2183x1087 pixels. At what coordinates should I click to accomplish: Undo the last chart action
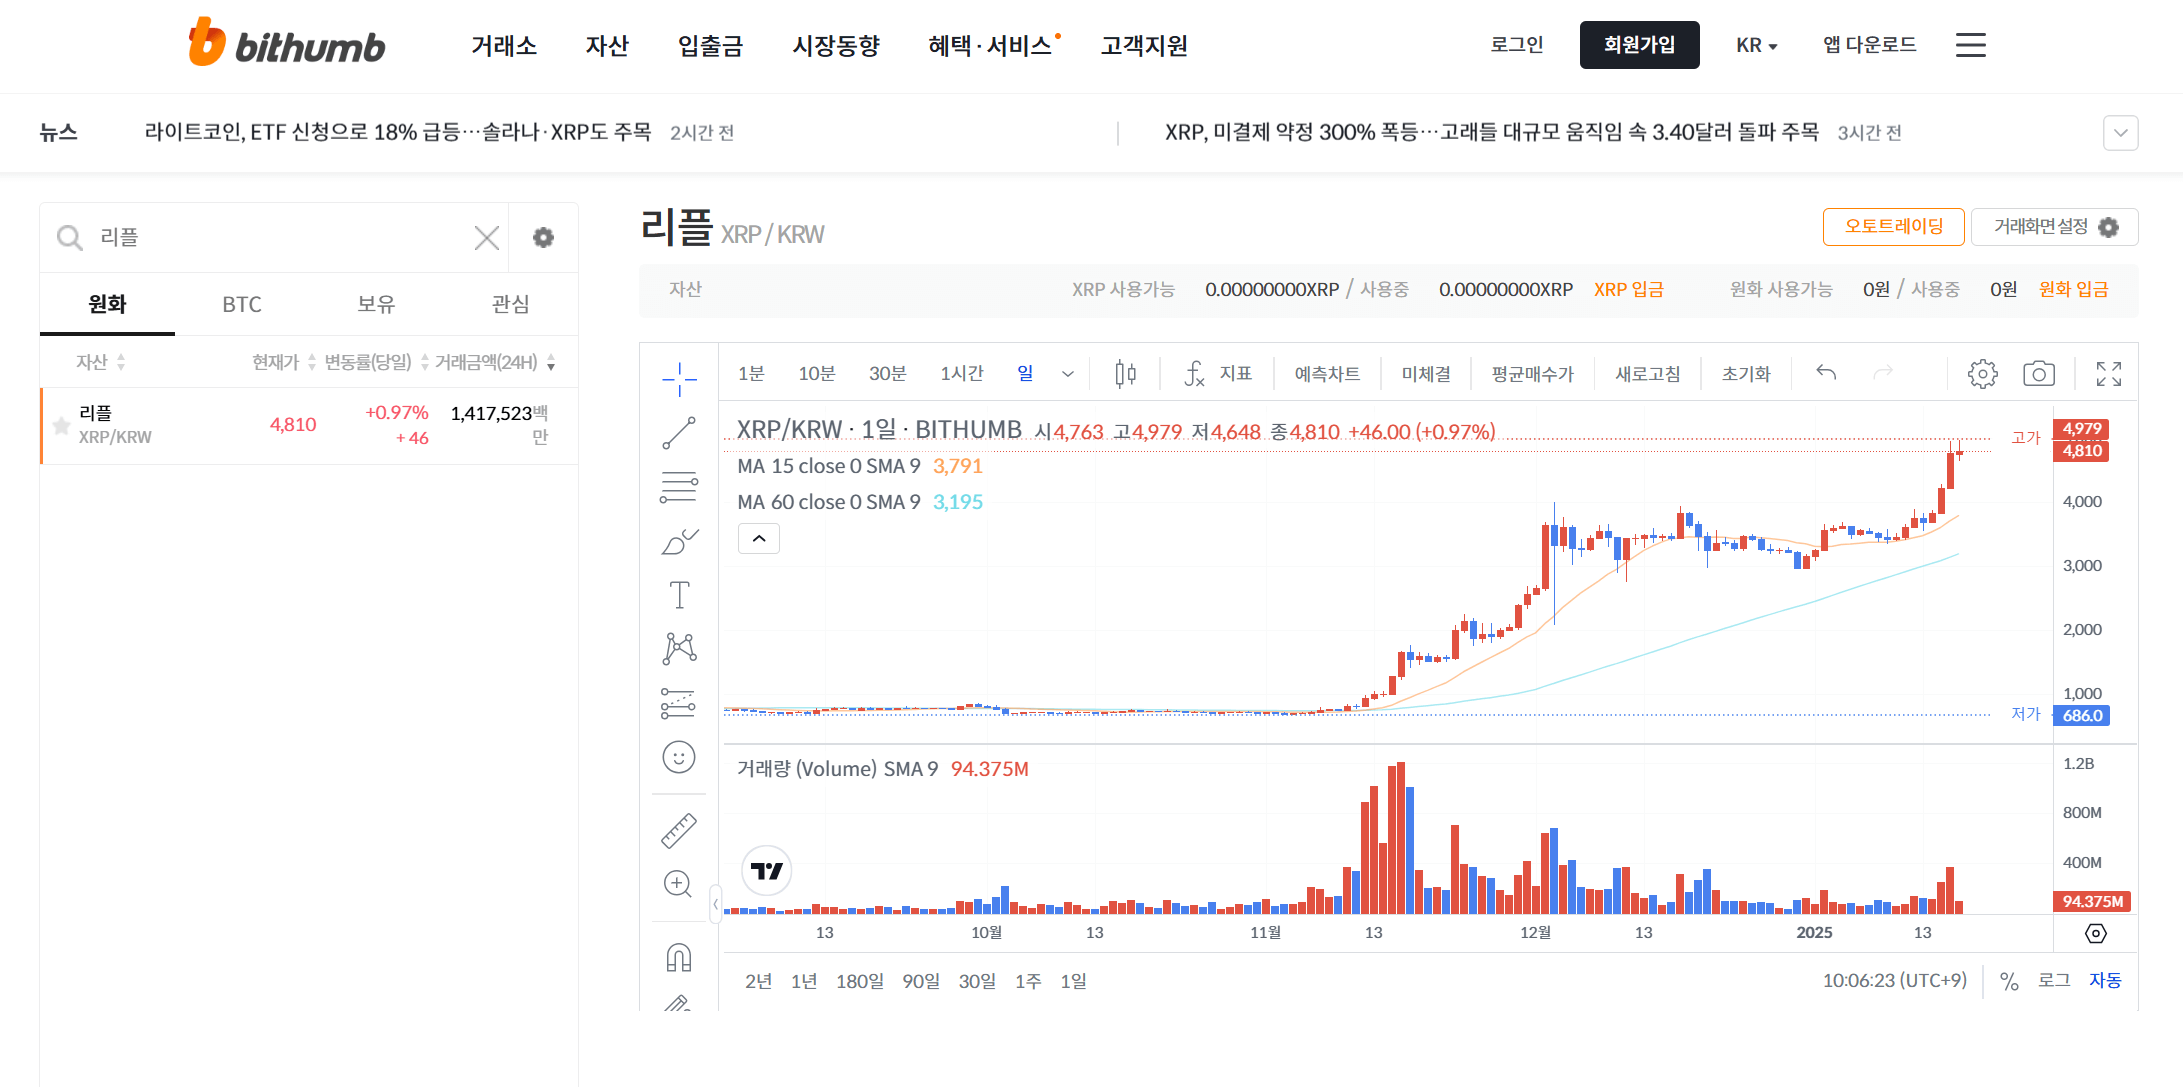point(1826,373)
